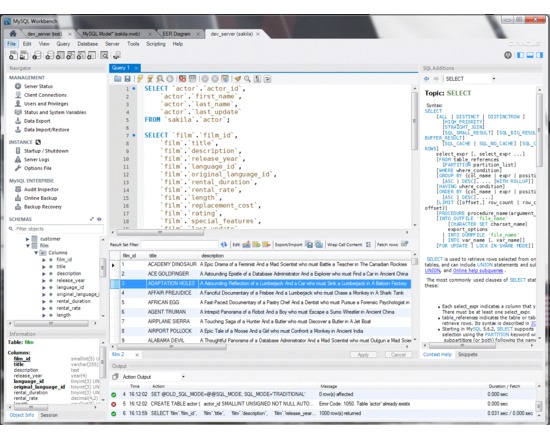Toggle continue on error red icon
Screen dimensions: 550x440
(x=182, y=79)
